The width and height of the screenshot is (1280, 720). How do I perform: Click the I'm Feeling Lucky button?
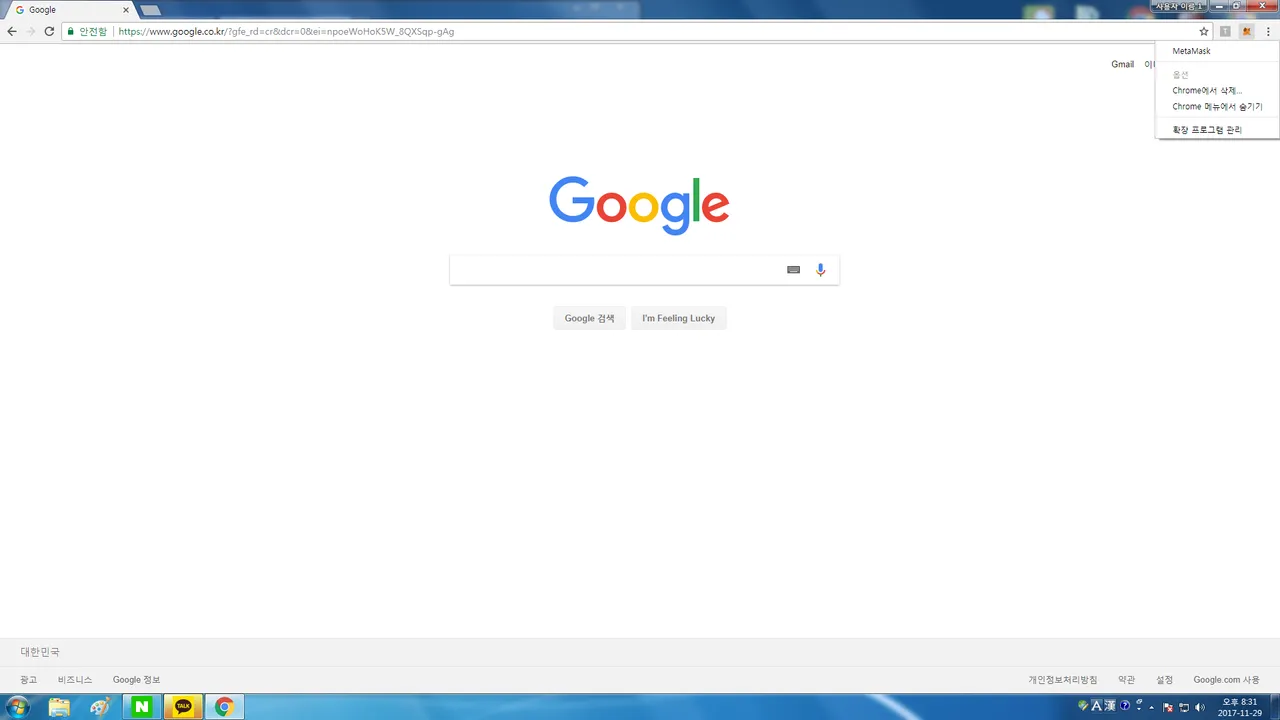(678, 318)
